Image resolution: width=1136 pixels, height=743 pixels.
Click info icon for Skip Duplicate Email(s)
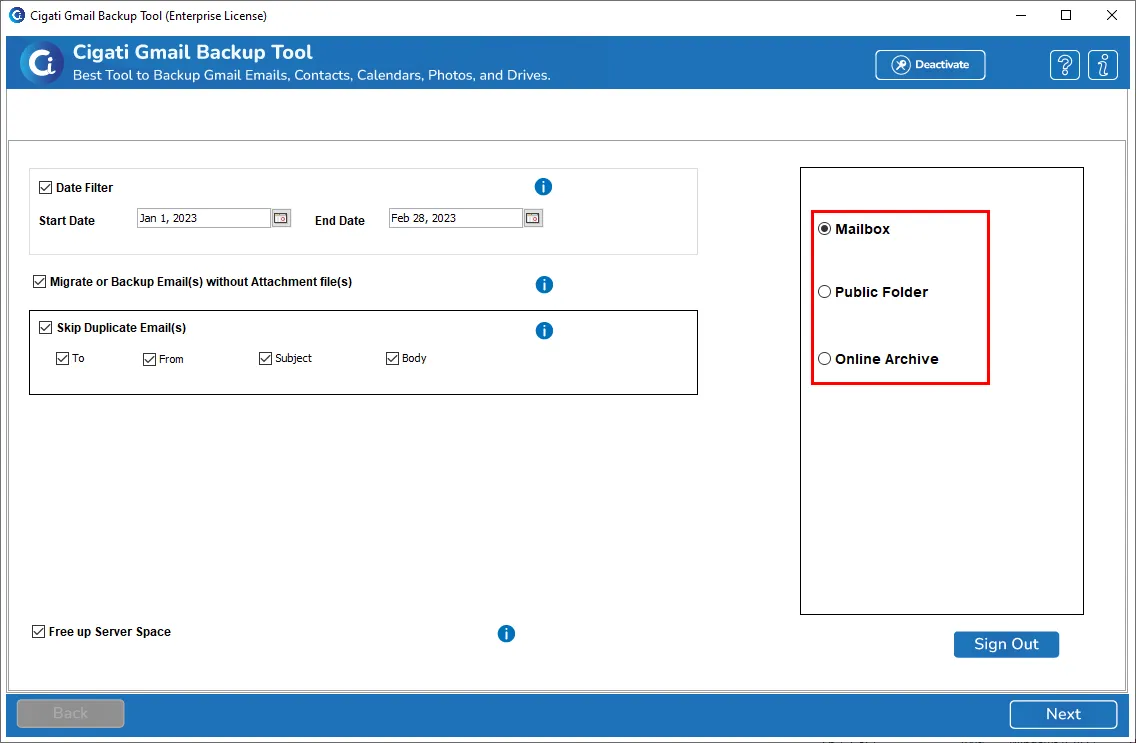click(544, 331)
